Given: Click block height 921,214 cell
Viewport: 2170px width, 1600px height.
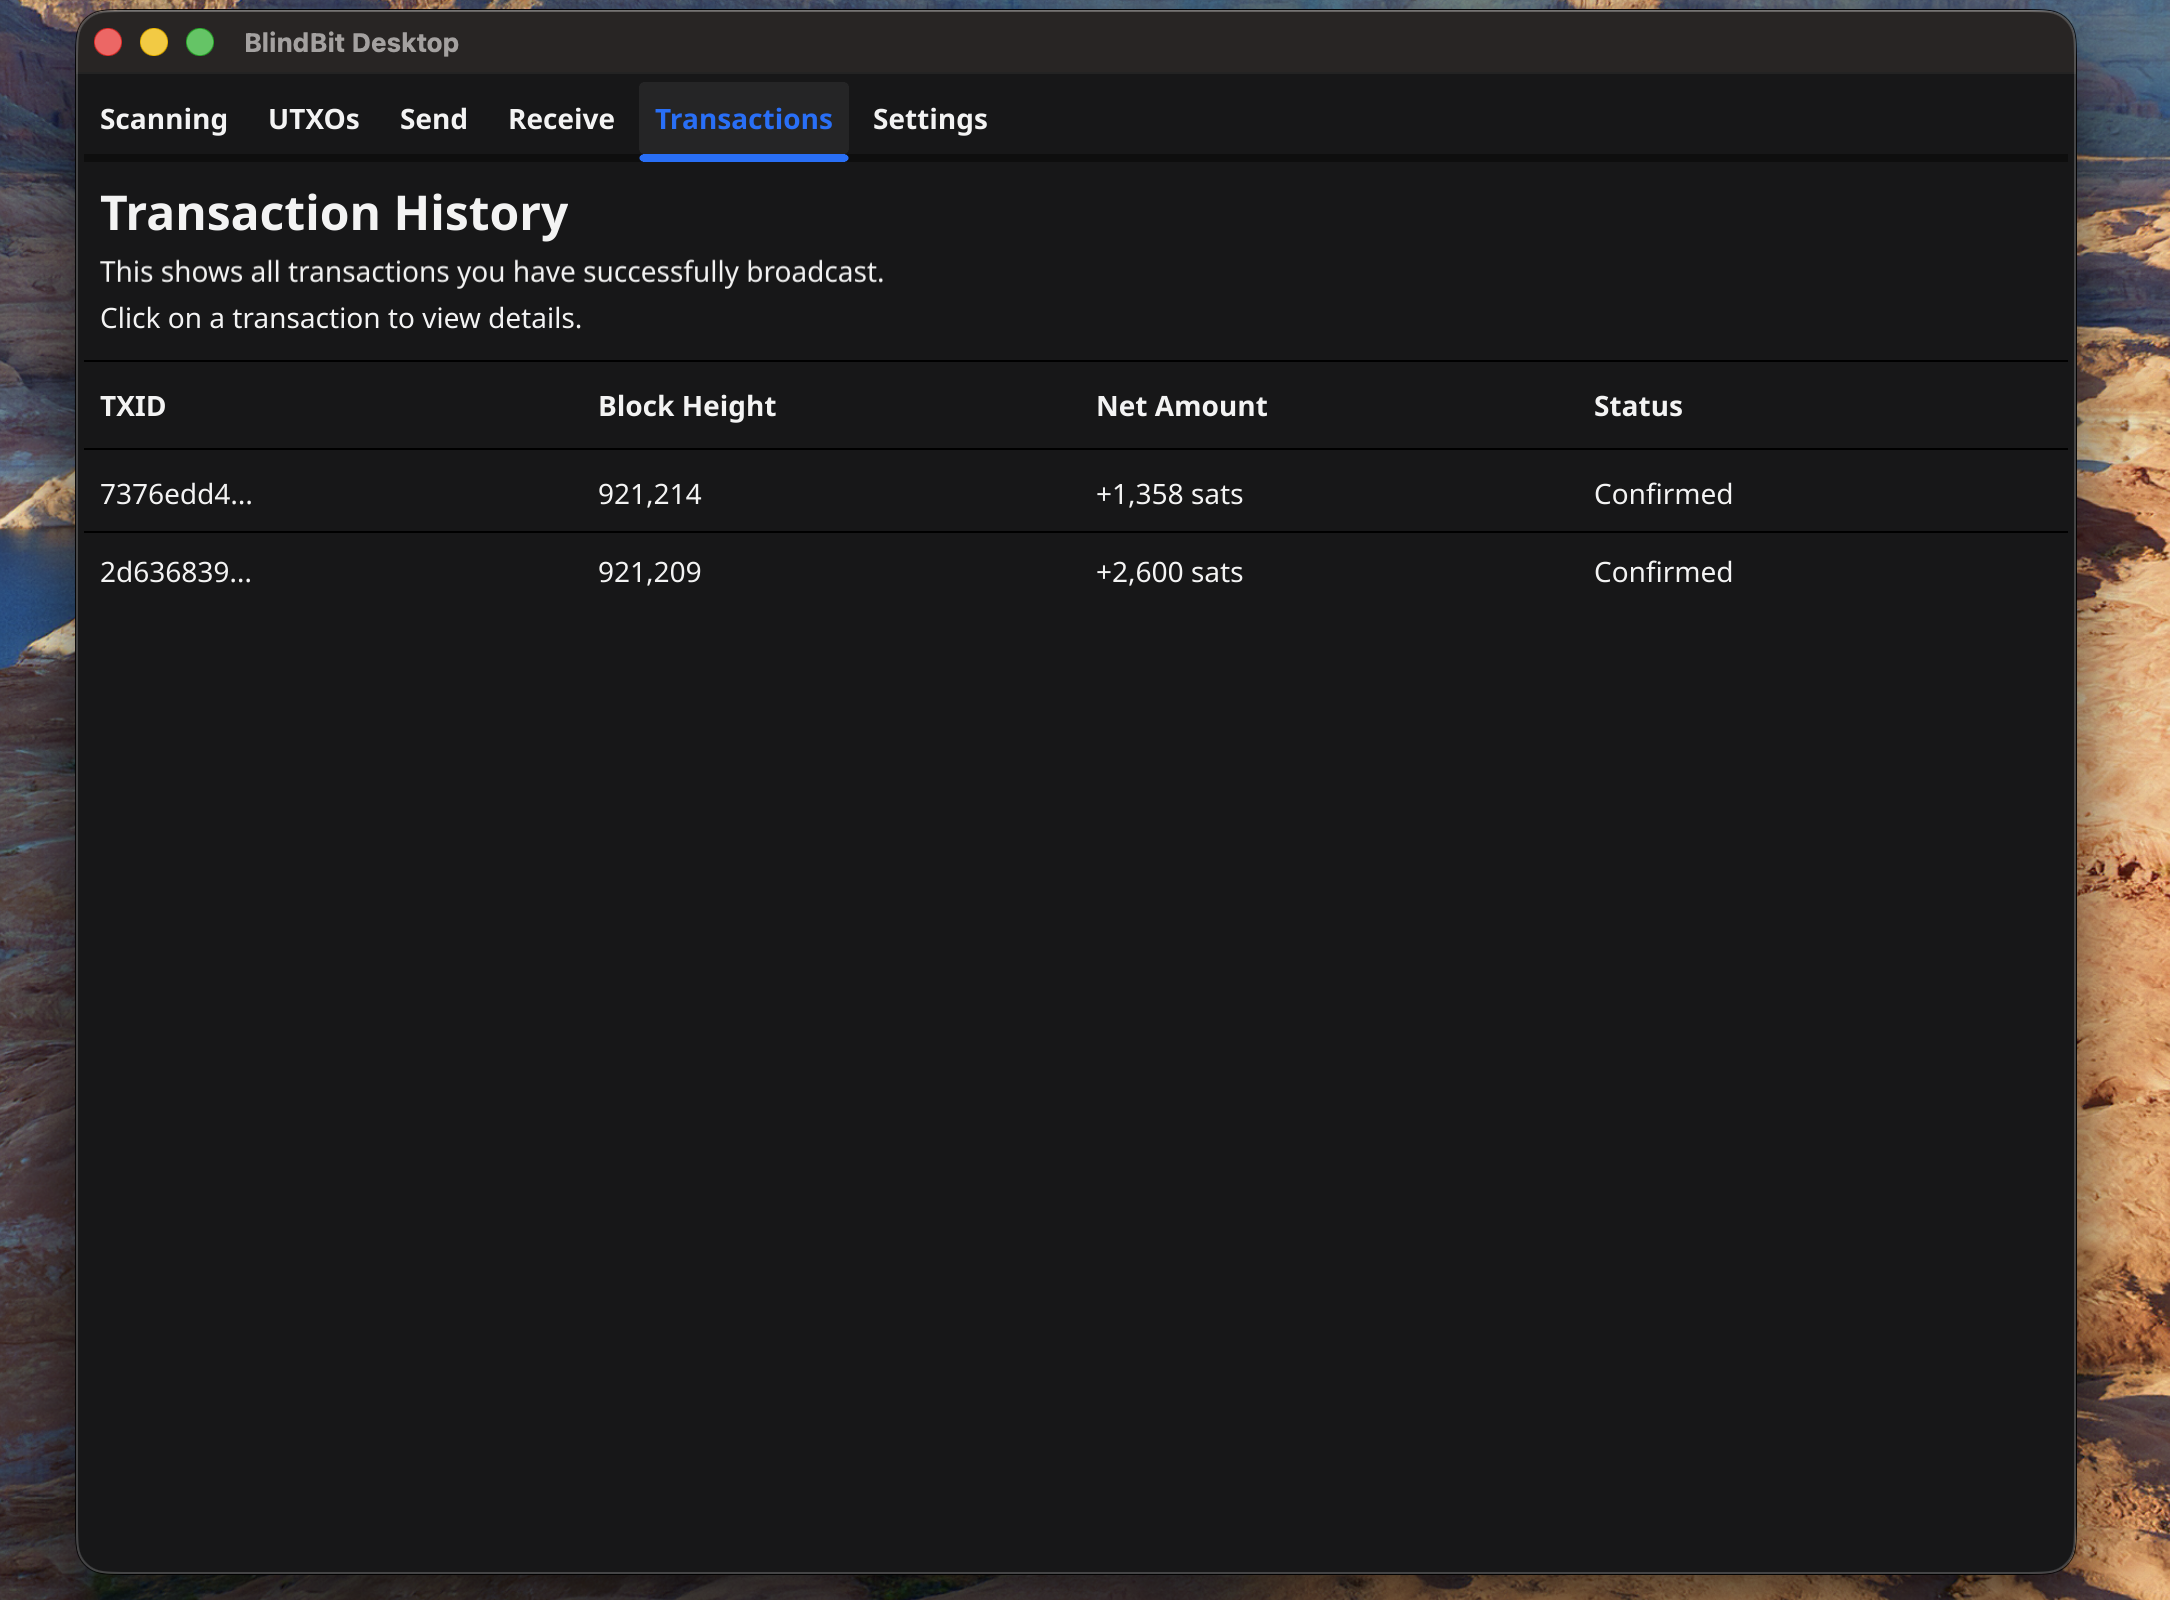Looking at the screenshot, I should pos(649,494).
